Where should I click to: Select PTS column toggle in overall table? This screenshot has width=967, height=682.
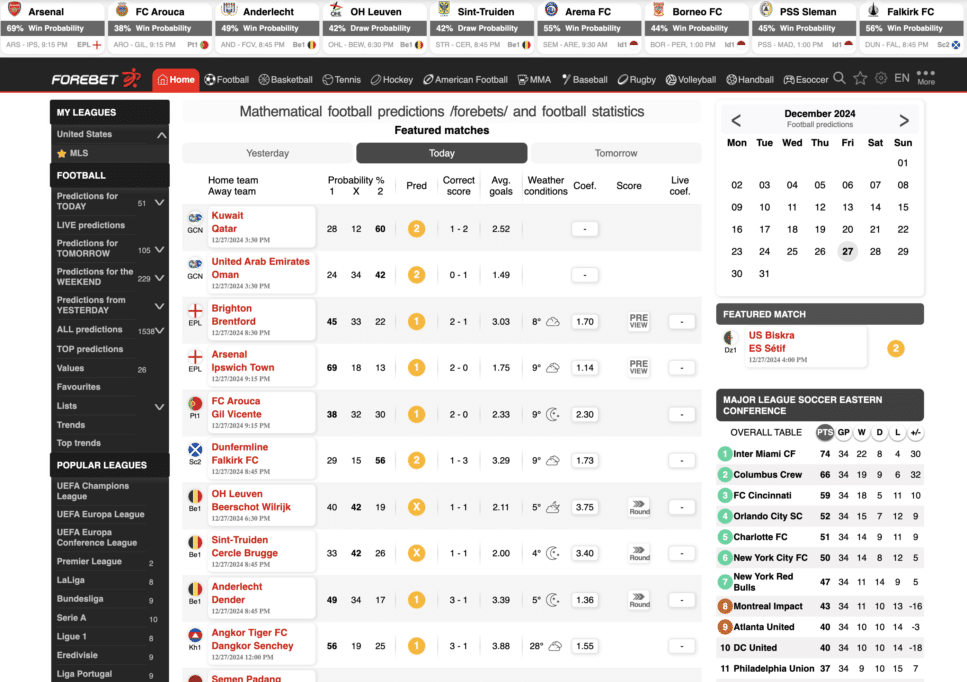[825, 432]
